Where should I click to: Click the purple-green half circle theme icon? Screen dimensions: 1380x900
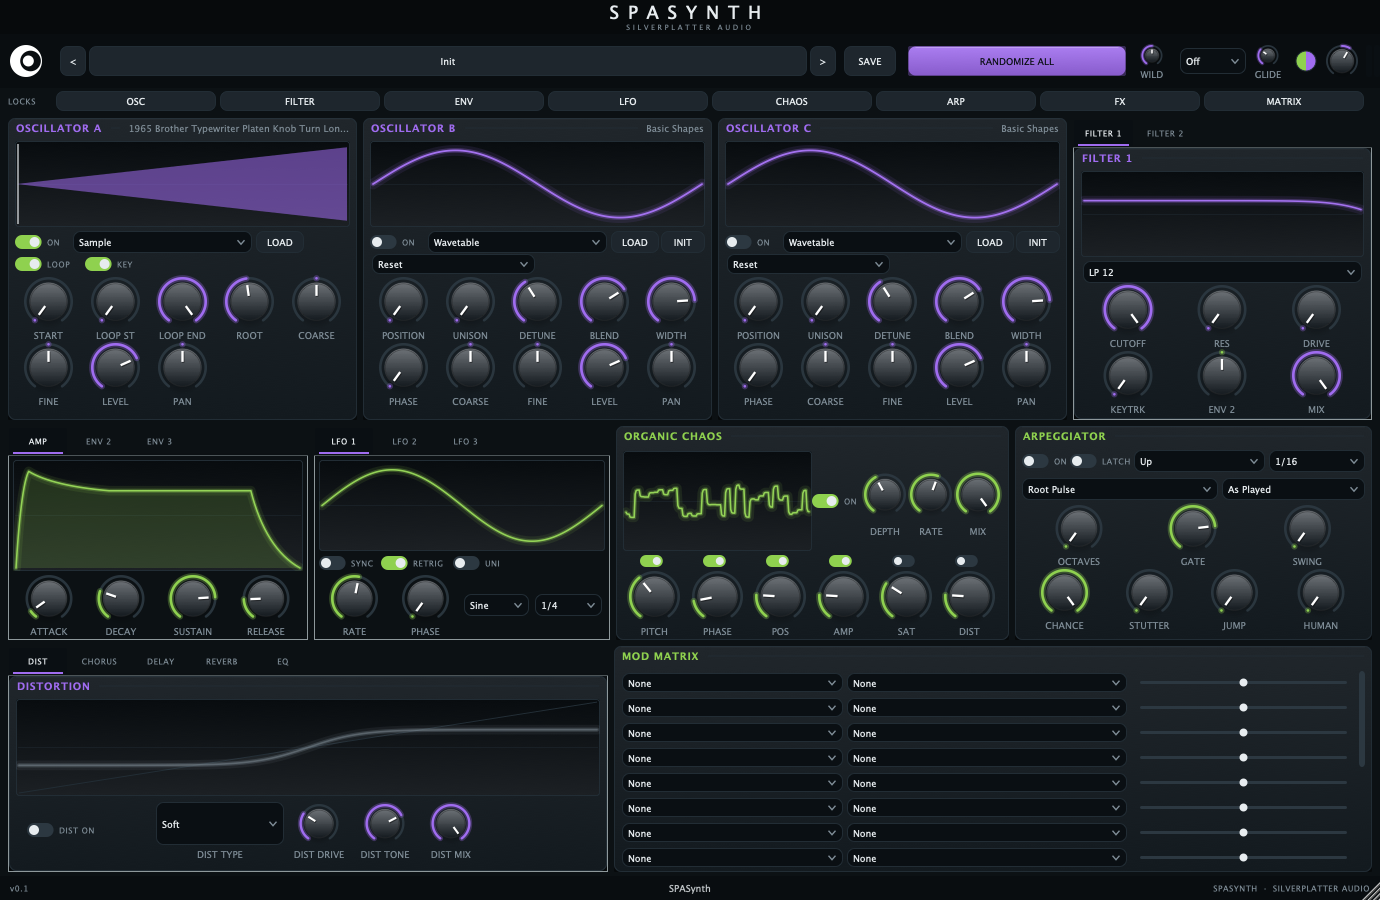1306,61
